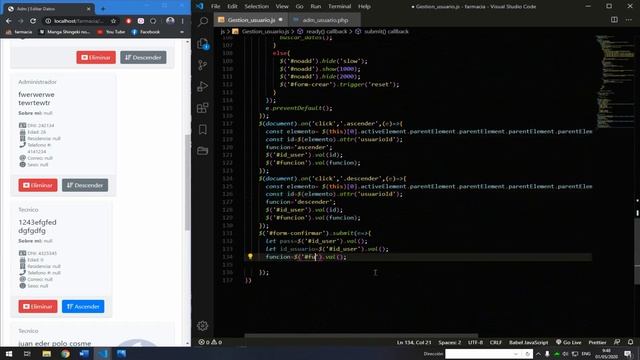Image resolution: width=640 pixels, height=360 pixels.
Task: Click the errors and warnings status indicator
Action: pos(210,342)
